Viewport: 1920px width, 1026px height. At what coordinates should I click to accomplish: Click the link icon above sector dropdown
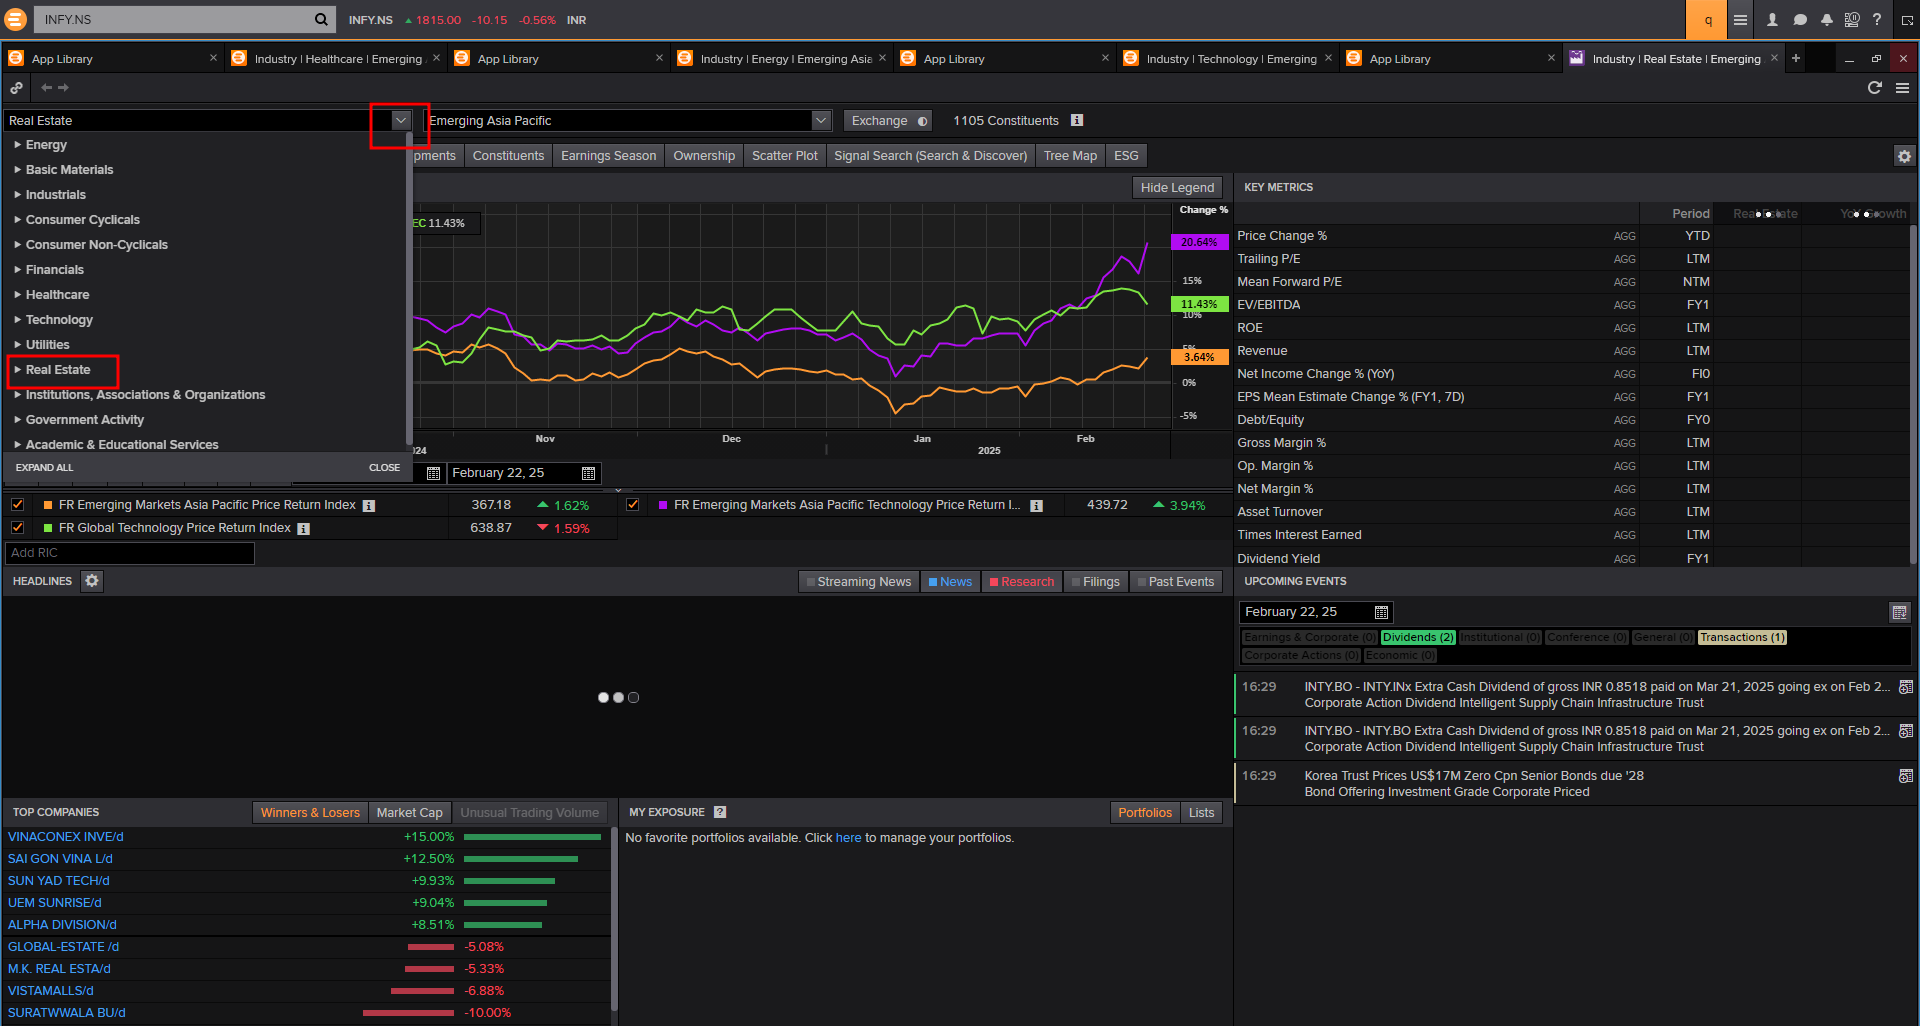click(17, 88)
